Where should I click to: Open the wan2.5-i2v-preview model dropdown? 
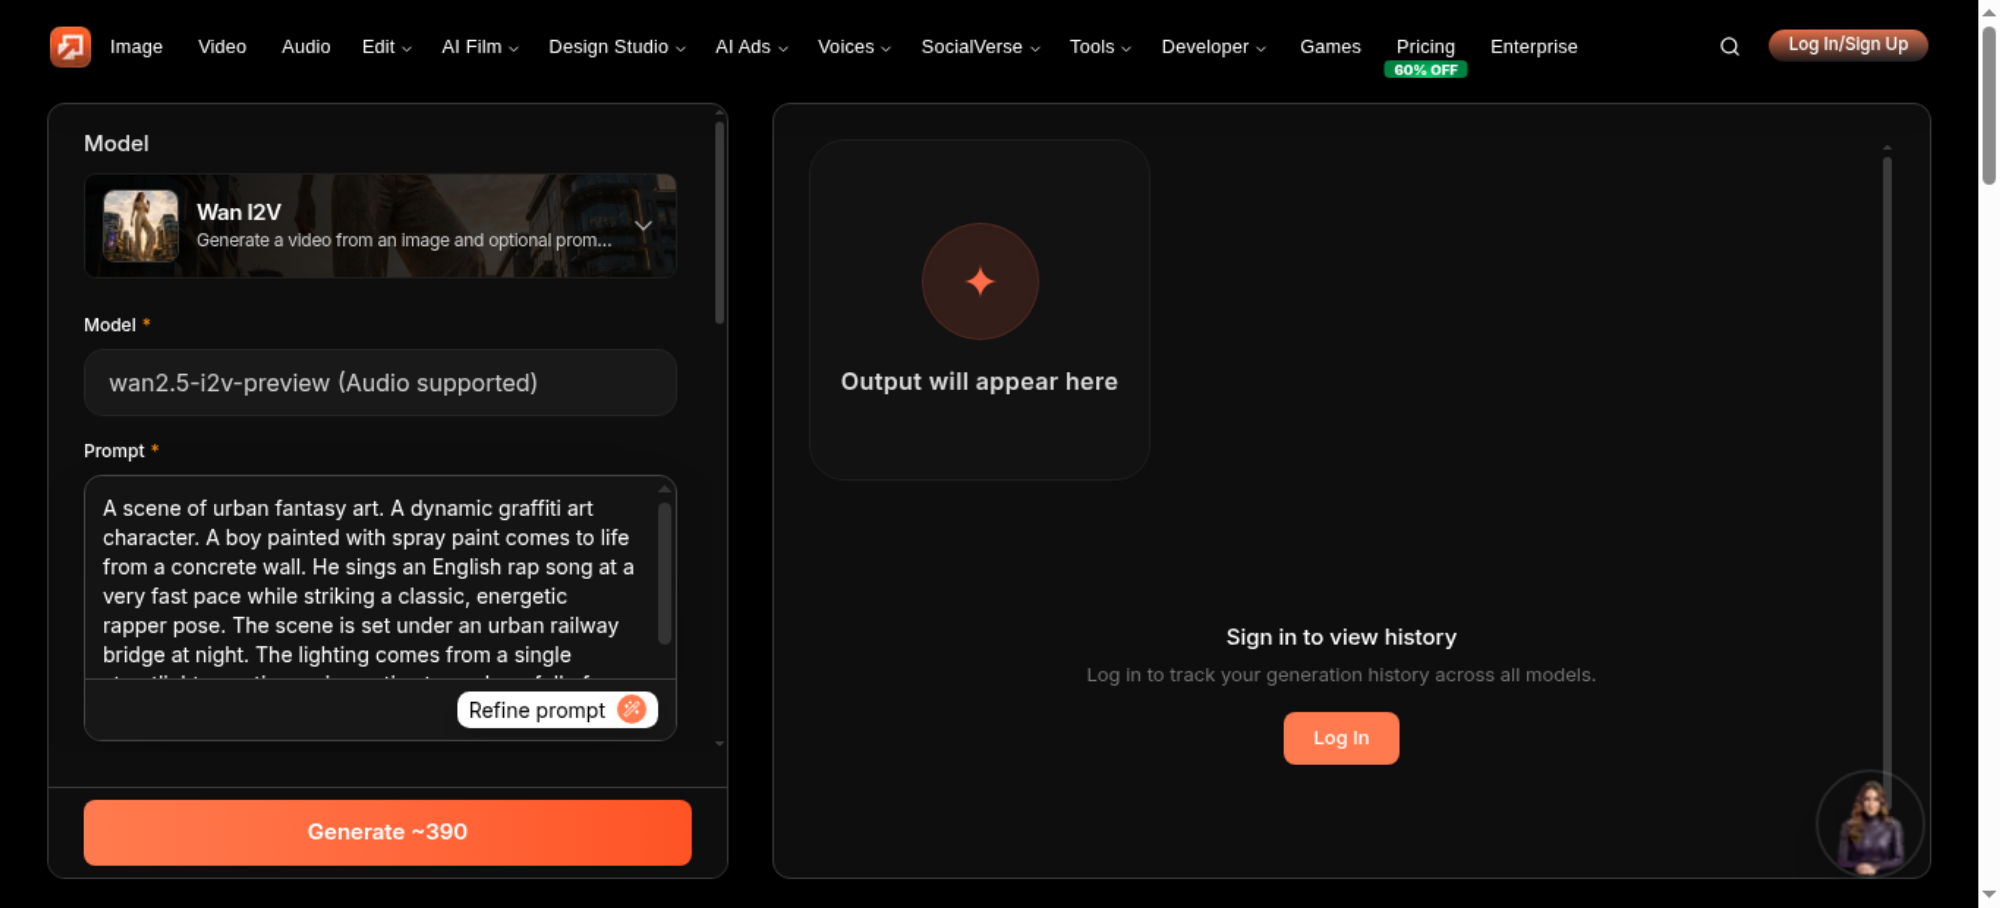(380, 383)
